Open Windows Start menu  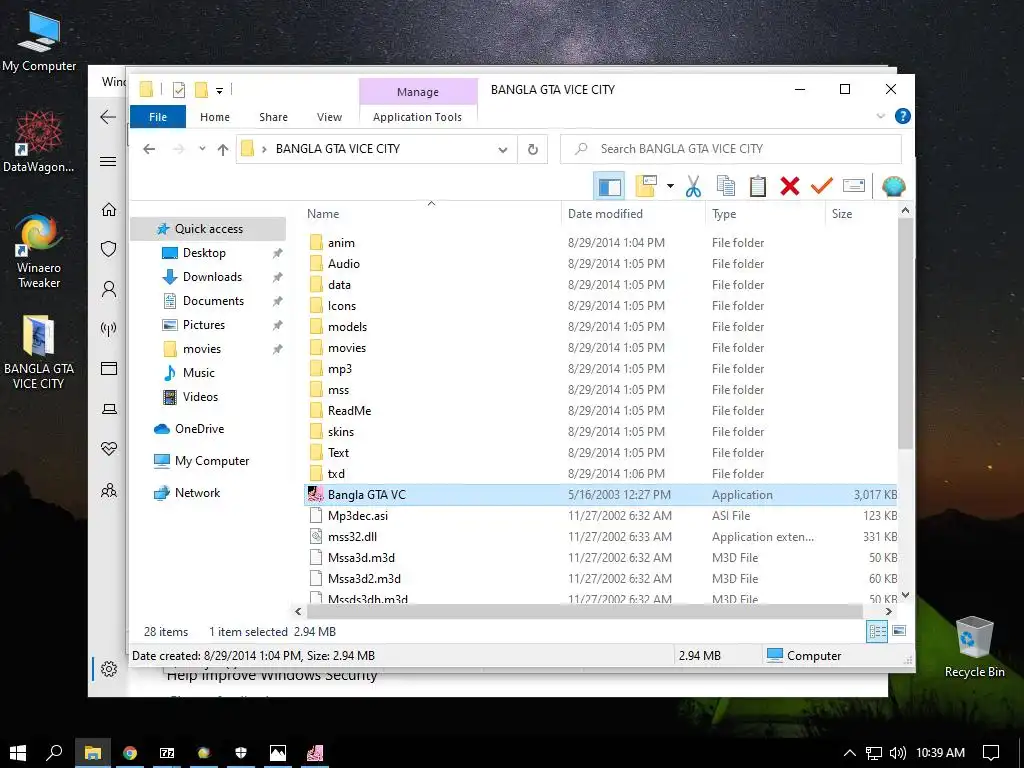[x=18, y=752]
